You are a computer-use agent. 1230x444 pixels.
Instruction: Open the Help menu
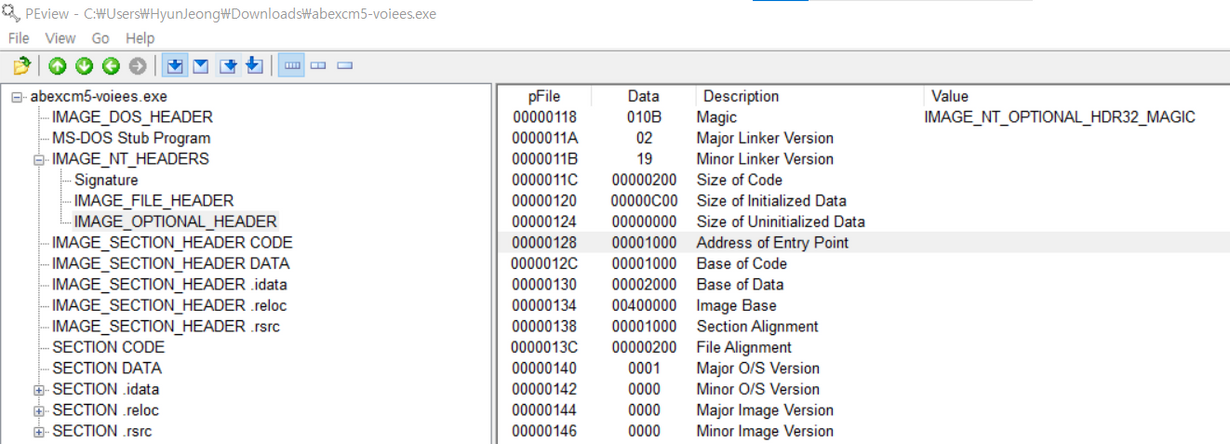coord(140,38)
